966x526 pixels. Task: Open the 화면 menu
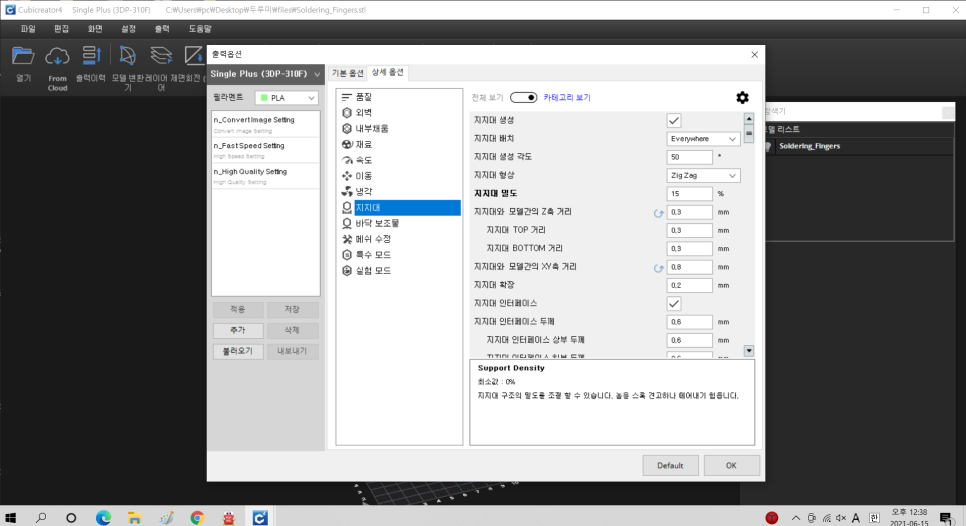[x=95, y=29]
